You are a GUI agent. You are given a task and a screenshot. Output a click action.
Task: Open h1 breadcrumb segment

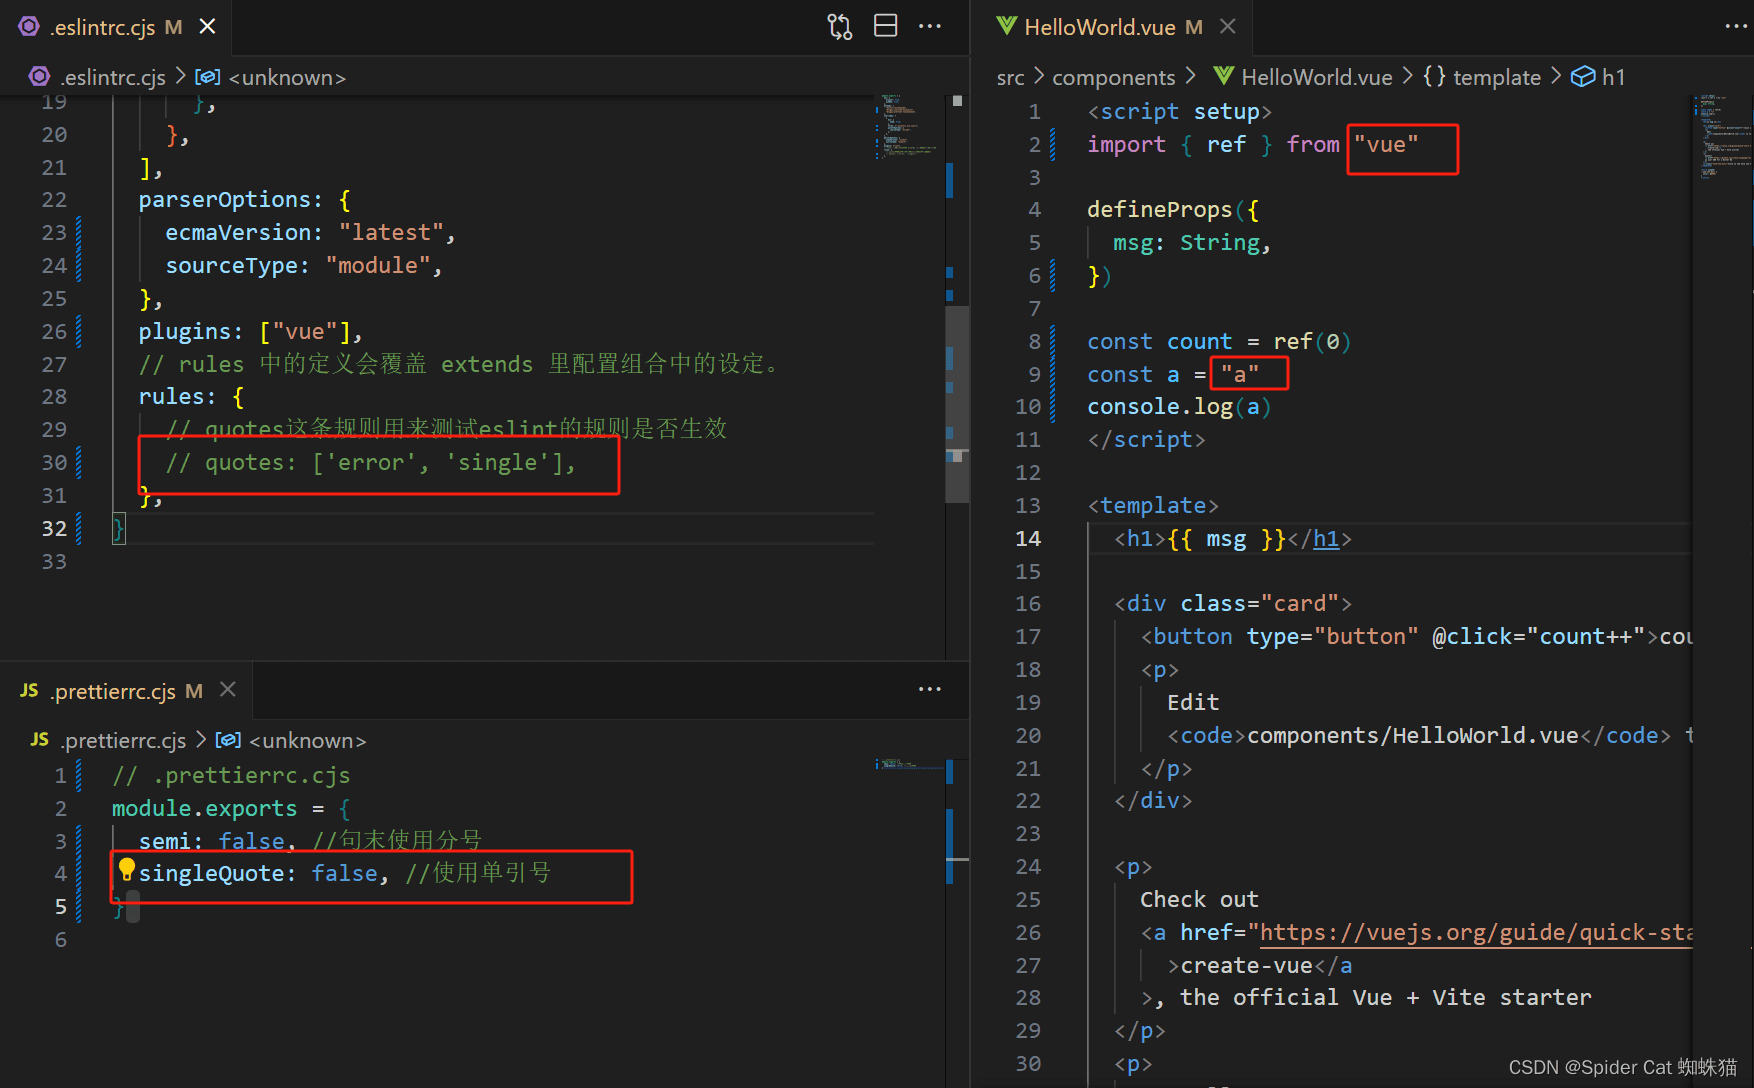tap(1613, 77)
